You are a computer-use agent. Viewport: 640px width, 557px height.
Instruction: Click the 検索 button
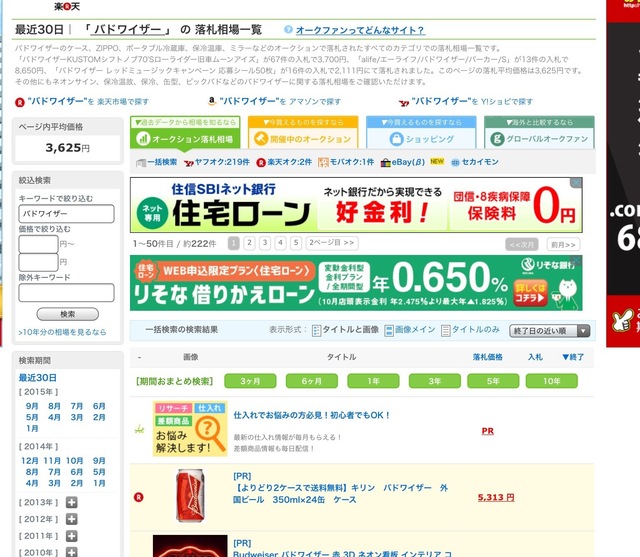coord(68,314)
